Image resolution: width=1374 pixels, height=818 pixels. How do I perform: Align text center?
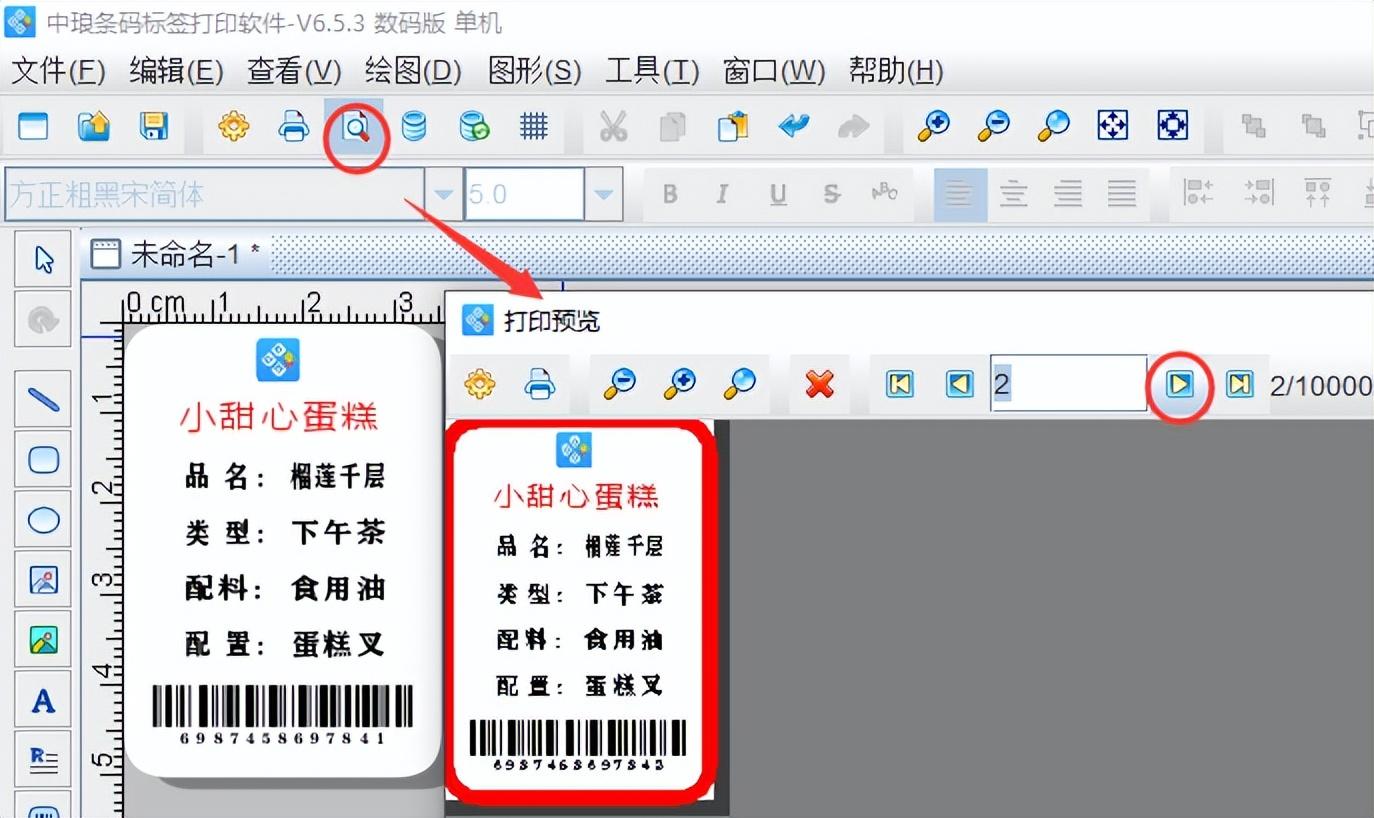1014,194
